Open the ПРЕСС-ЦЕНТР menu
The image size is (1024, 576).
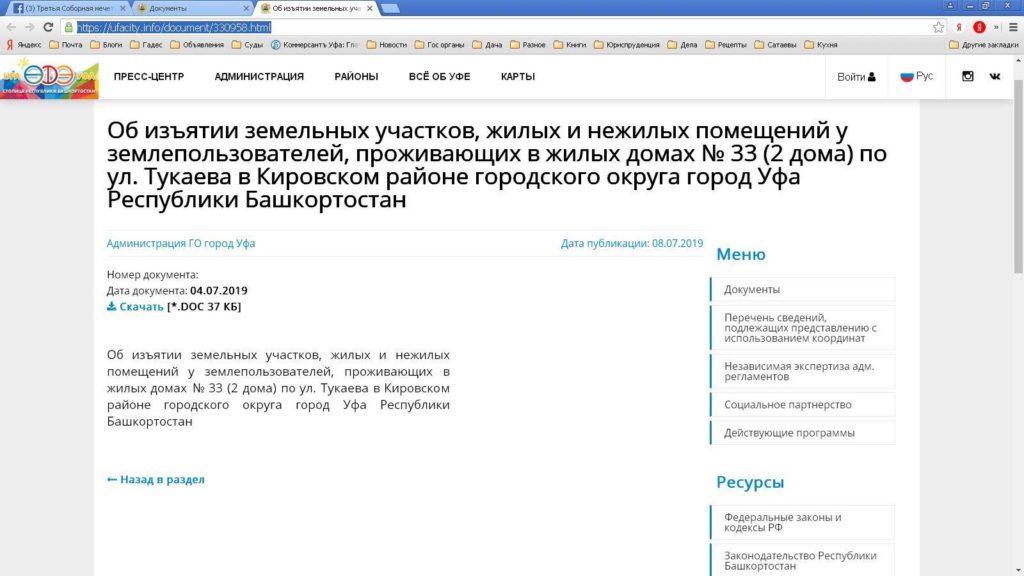[x=149, y=77]
